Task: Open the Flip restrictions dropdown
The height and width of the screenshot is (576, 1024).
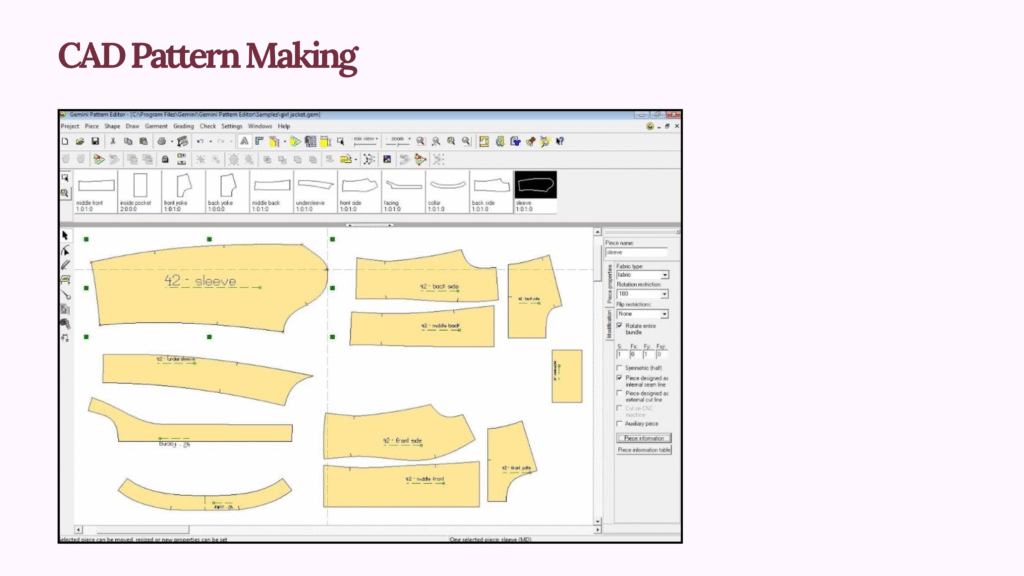Action: click(x=665, y=314)
